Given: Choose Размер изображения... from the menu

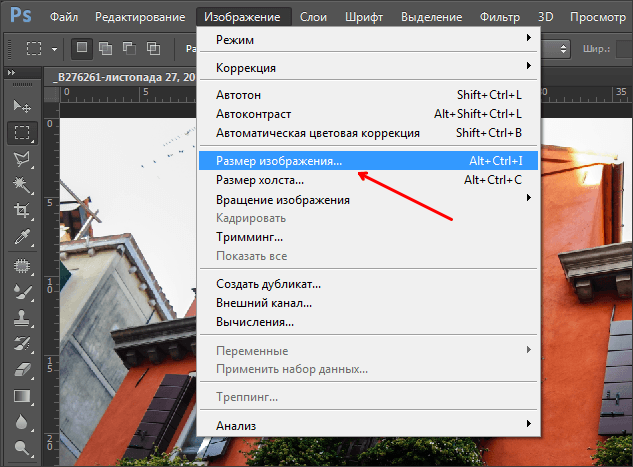Looking at the screenshot, I should click(368, 160).
